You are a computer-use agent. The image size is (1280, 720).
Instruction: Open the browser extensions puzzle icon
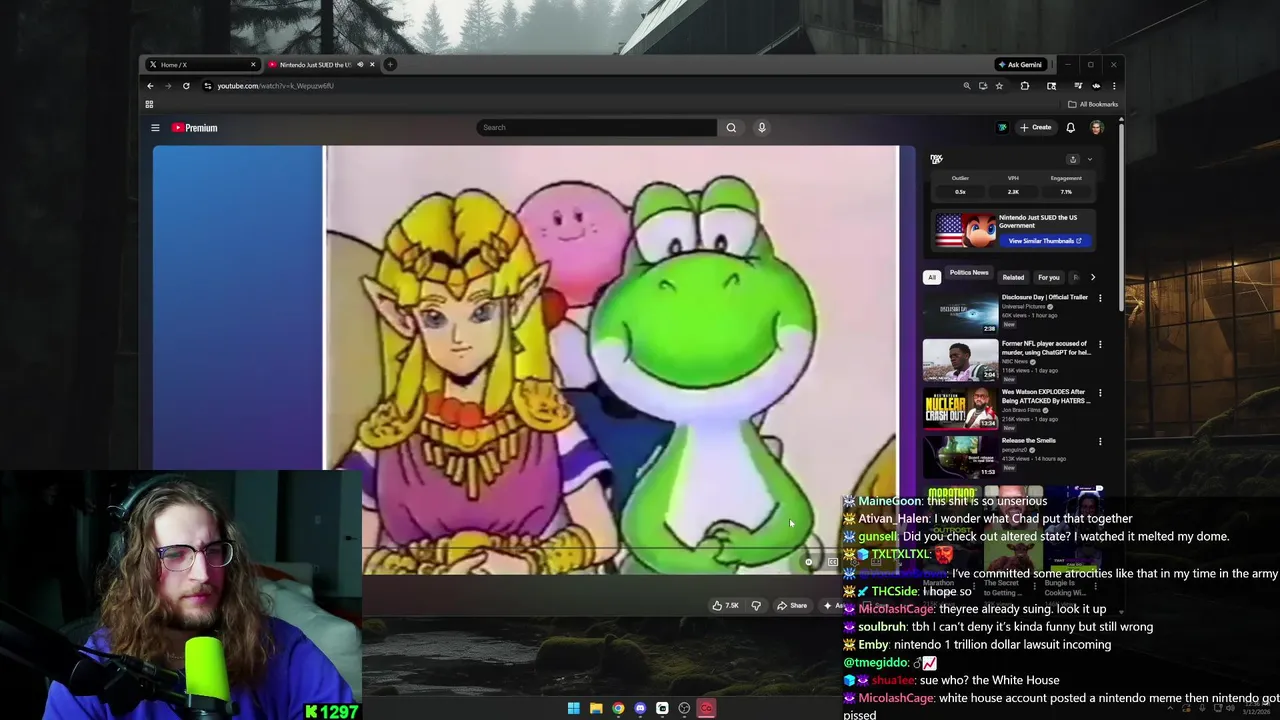tap(1024, 86)
